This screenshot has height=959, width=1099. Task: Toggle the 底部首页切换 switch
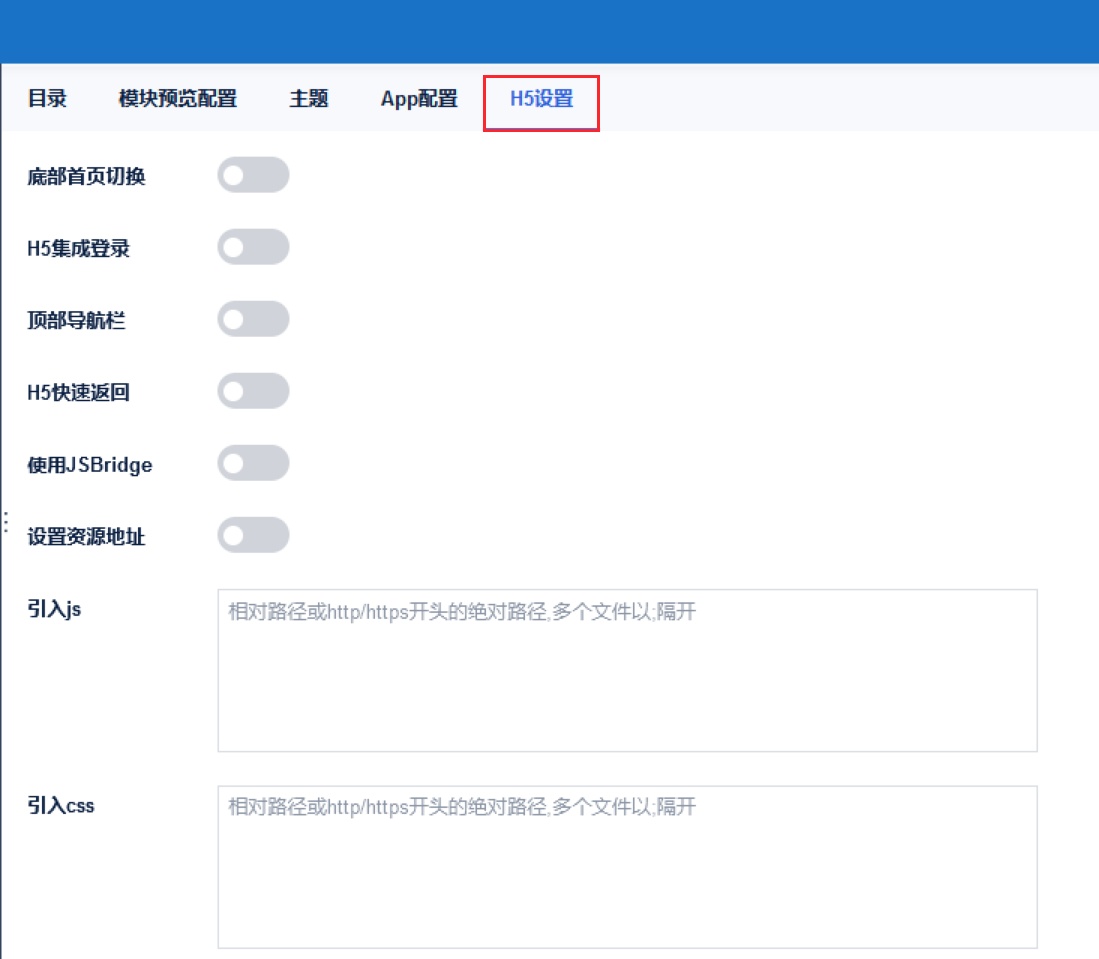point(253,175)
